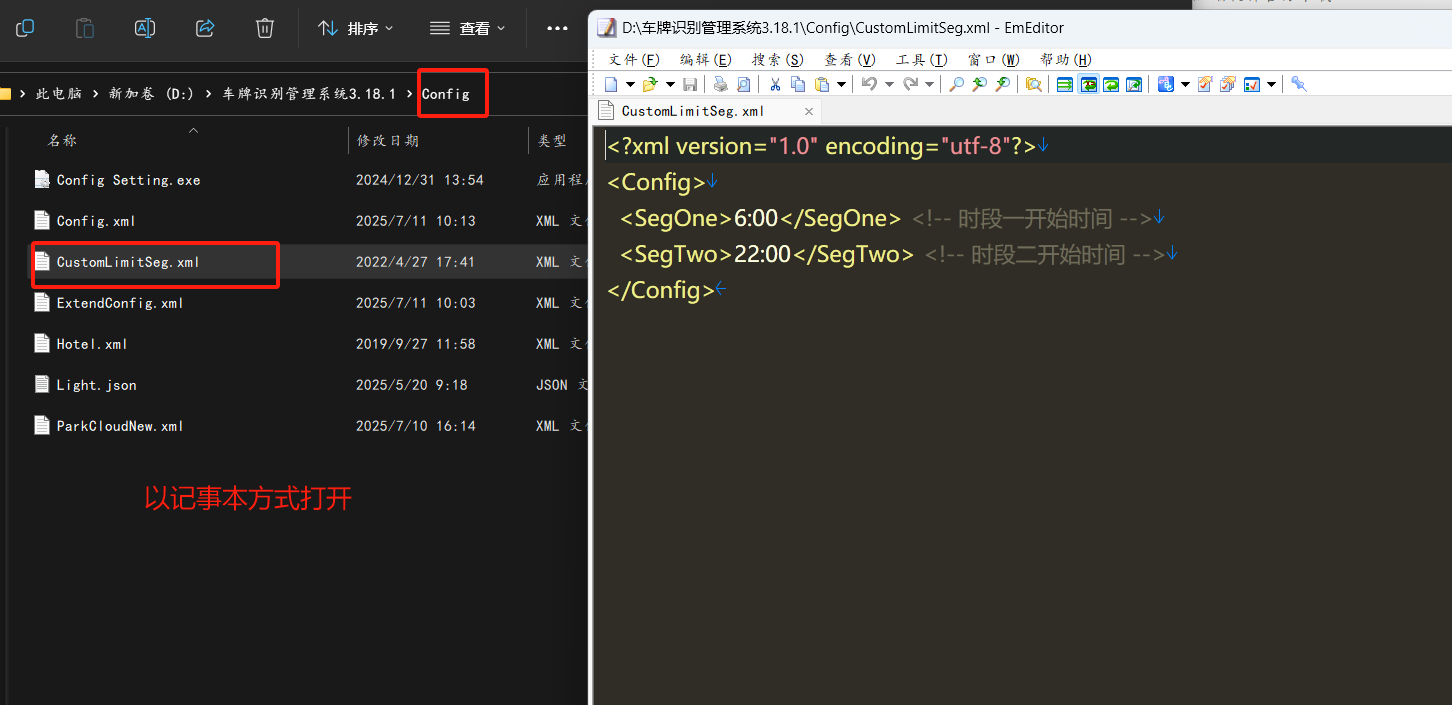Screen dimensions: 1452x705
Task: Click the Print icon in EmEditor toolbar
Action: point(720,84)
